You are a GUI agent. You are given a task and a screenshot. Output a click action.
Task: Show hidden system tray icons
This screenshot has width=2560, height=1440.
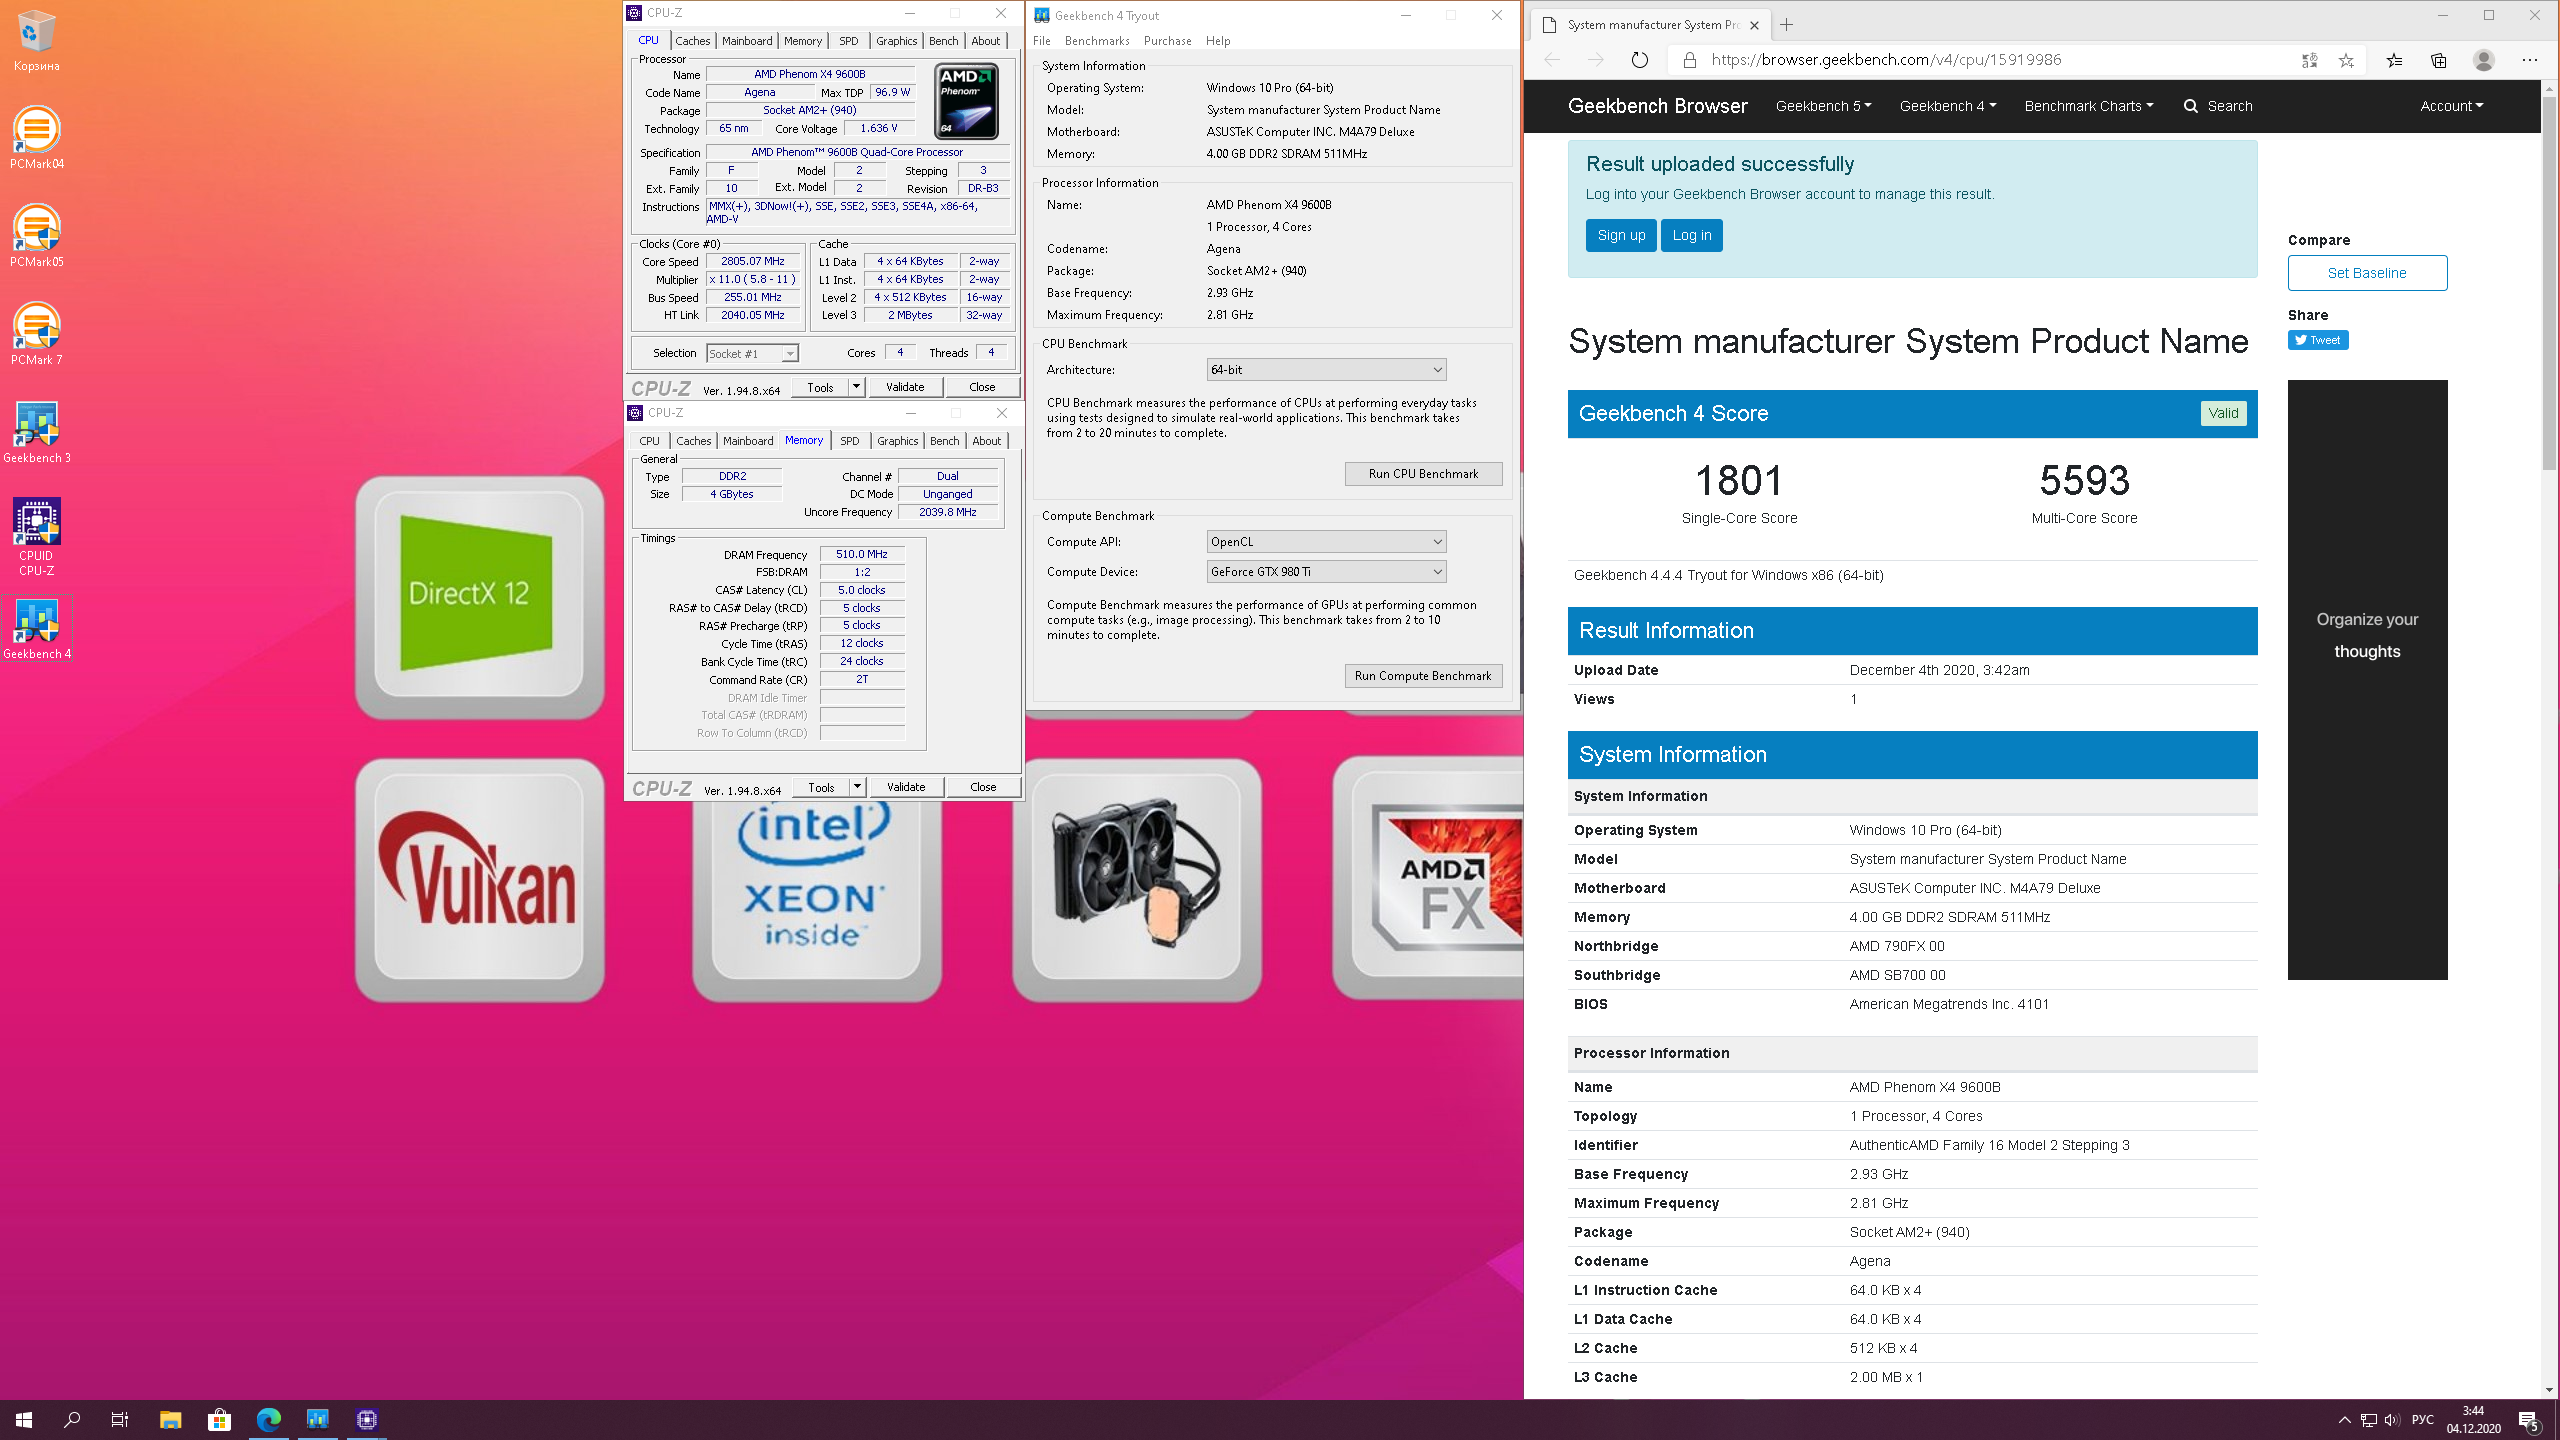tap(2344, 1420)
